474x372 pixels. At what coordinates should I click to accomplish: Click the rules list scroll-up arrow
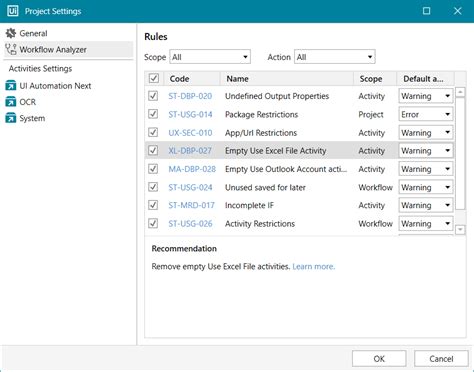460,92
